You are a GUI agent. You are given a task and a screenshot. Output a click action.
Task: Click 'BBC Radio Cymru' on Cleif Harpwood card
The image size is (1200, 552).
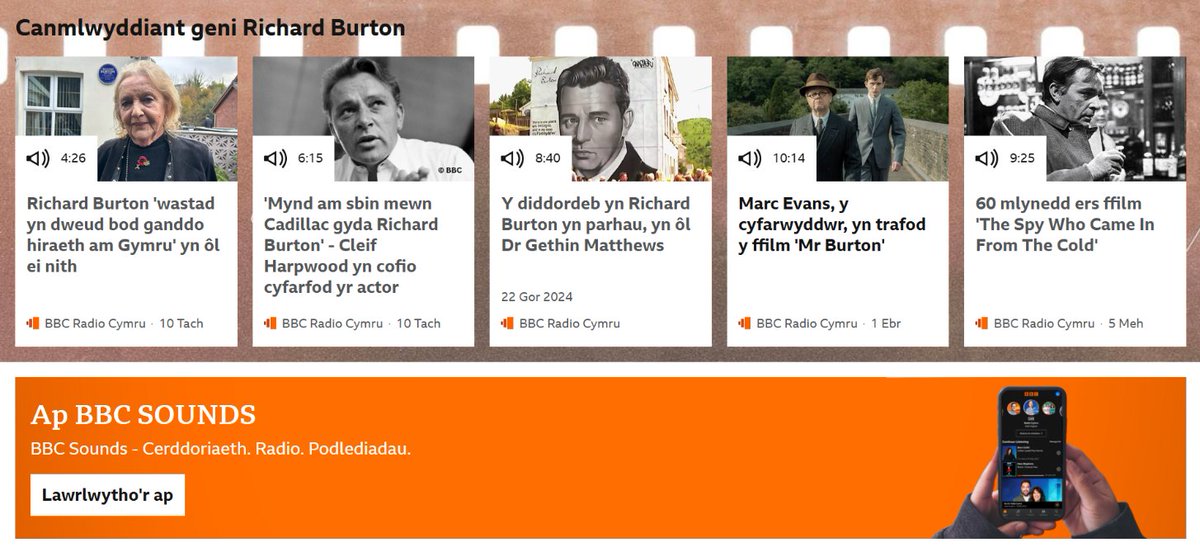click(x=333, y=323)
